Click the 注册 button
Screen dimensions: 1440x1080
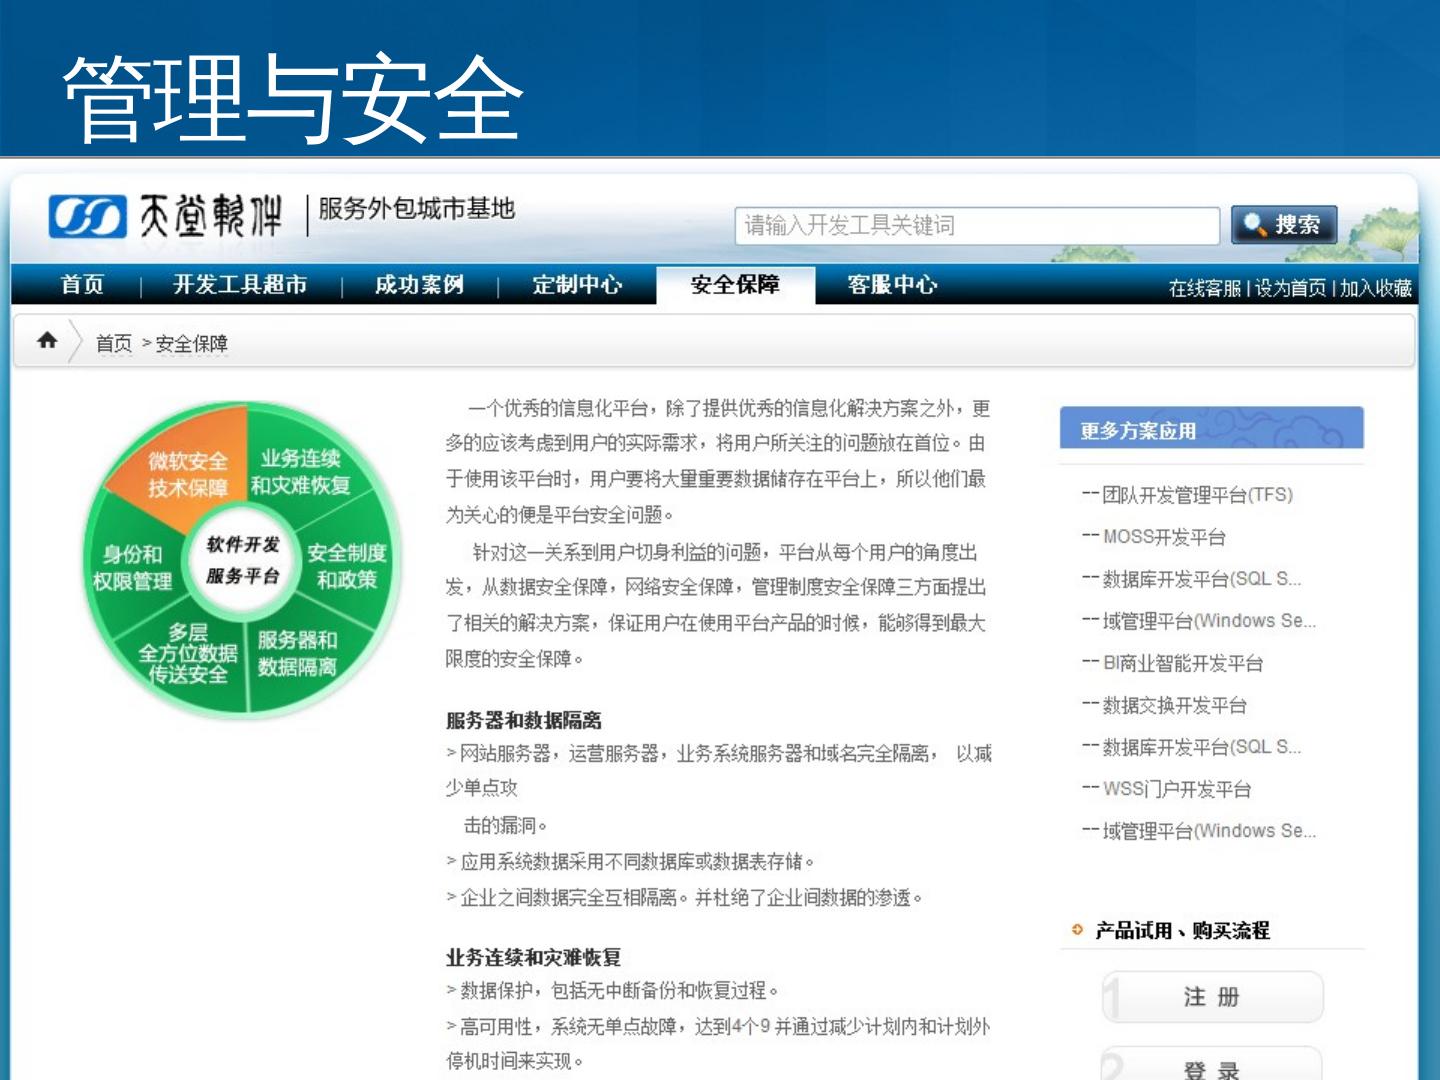point(1213,997)
